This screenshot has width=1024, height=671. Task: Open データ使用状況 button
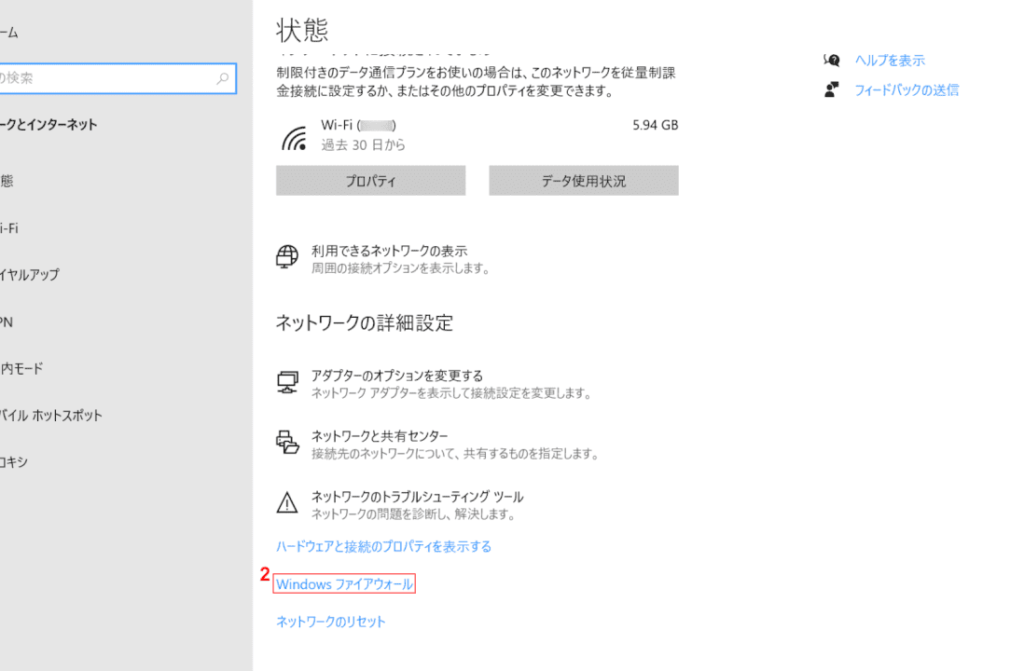click(x=583, y=181)
